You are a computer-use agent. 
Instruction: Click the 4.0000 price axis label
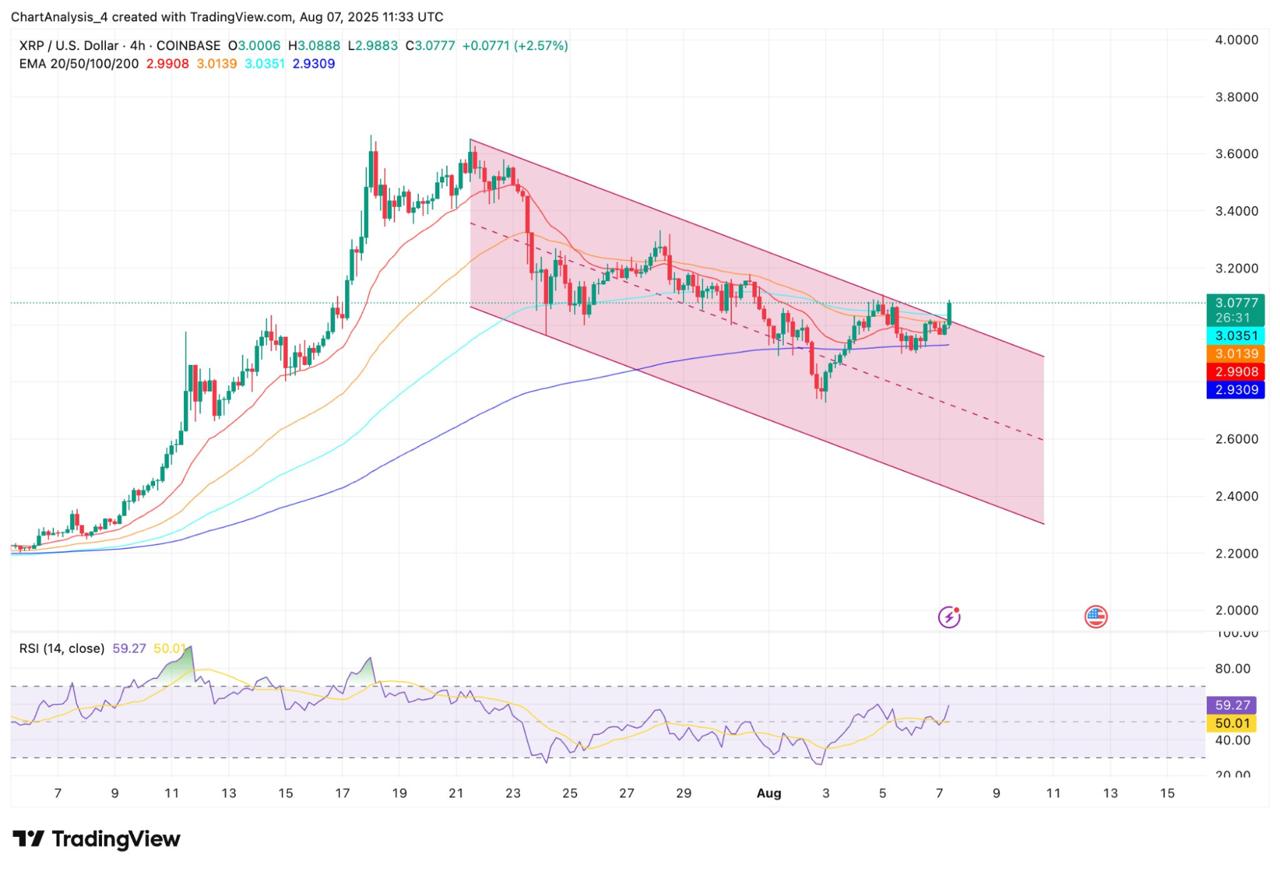[x=1236, y=40]
